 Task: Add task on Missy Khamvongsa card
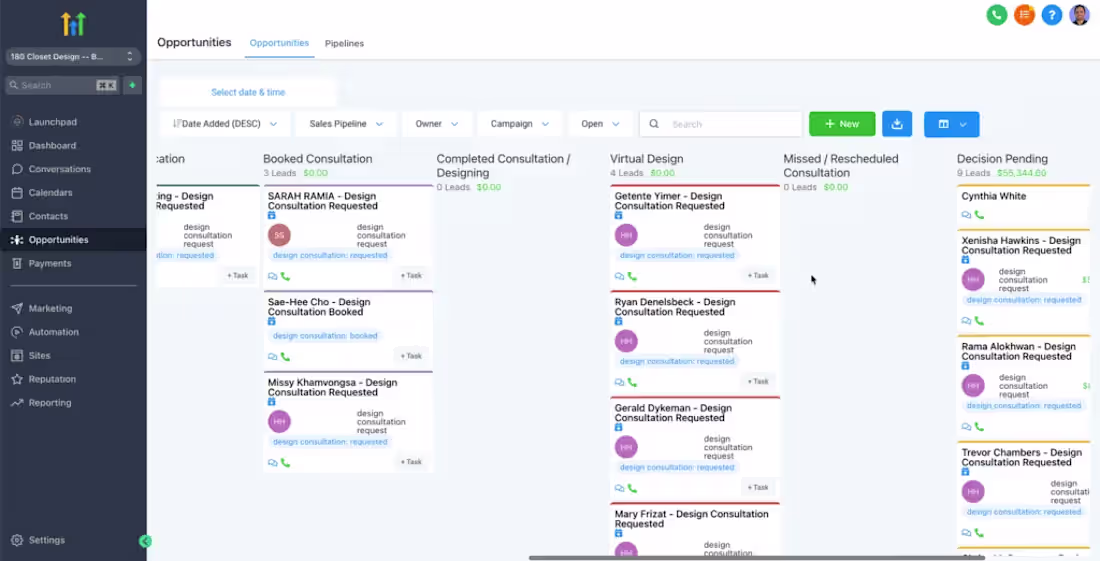pyautogui.click(x=411, y=462)
